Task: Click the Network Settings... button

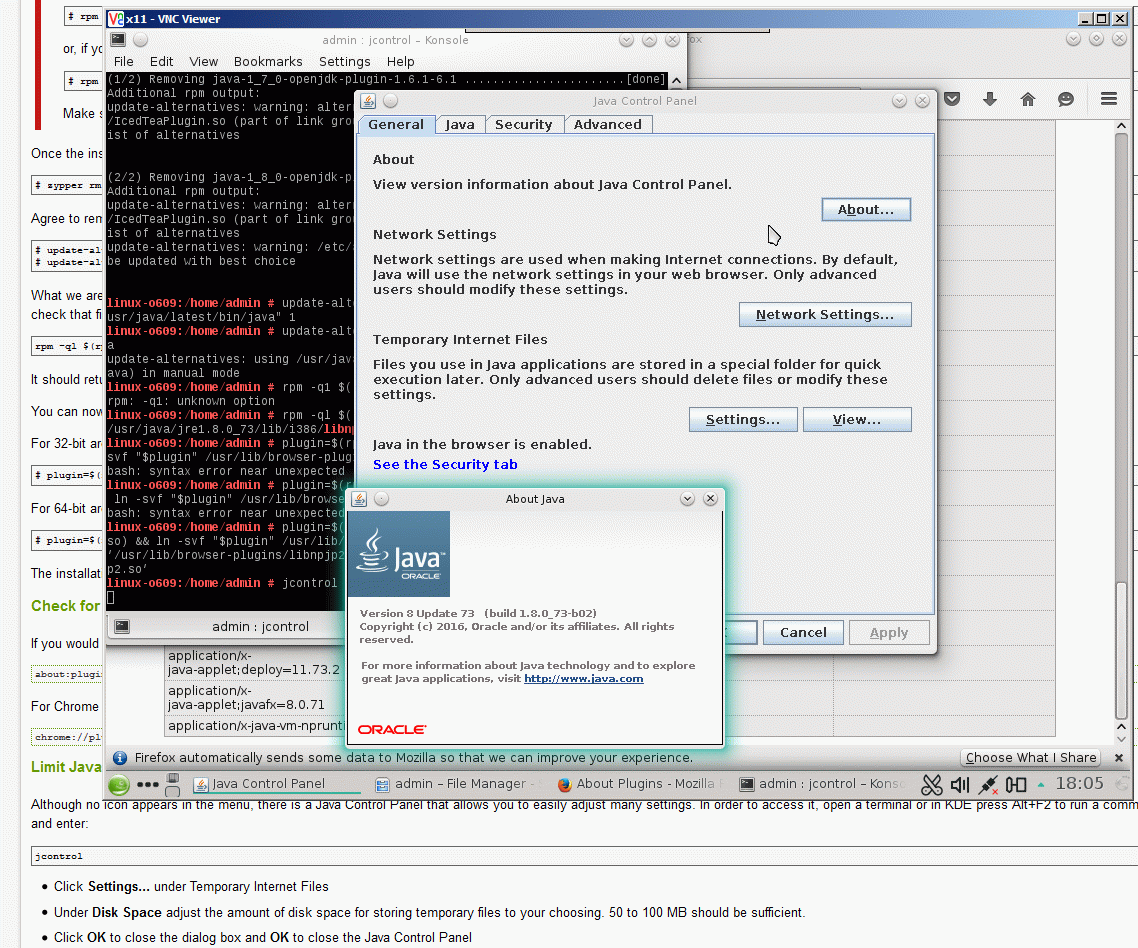Action: click(x=825, y=314)
